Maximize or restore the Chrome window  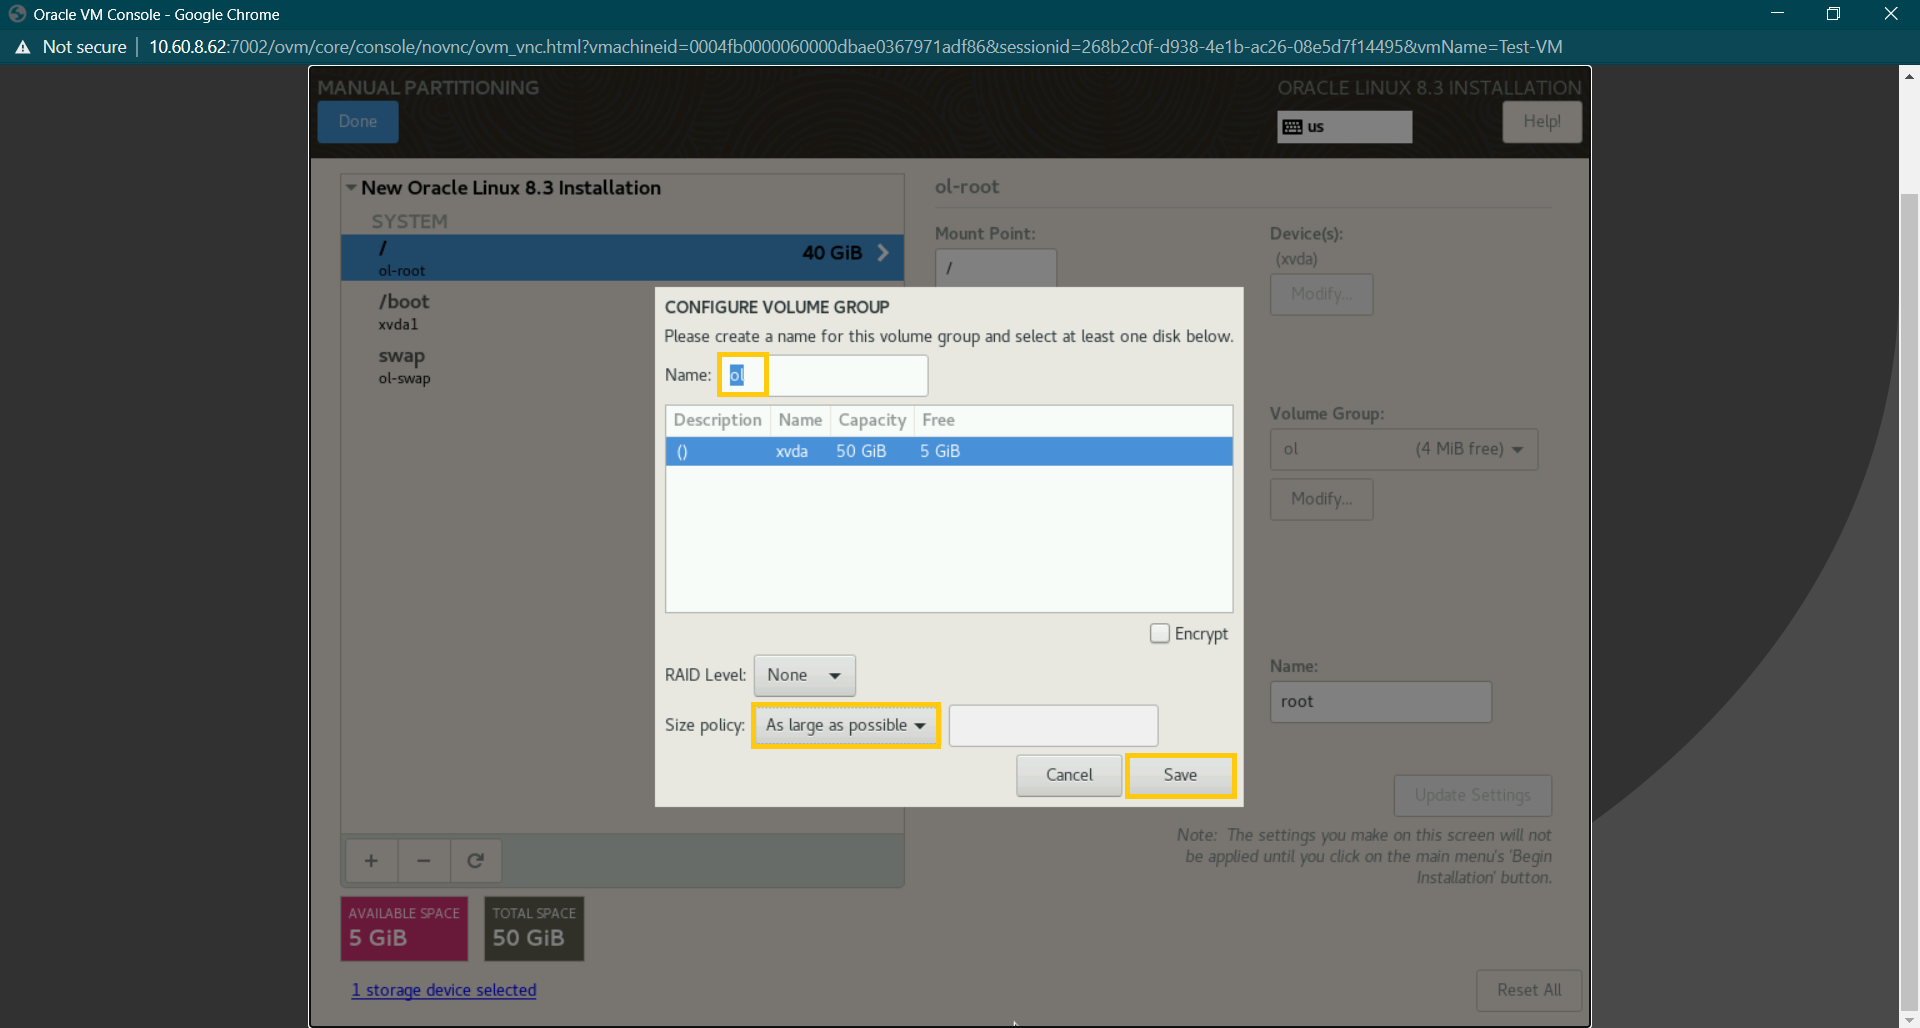tap(1833, 14)
